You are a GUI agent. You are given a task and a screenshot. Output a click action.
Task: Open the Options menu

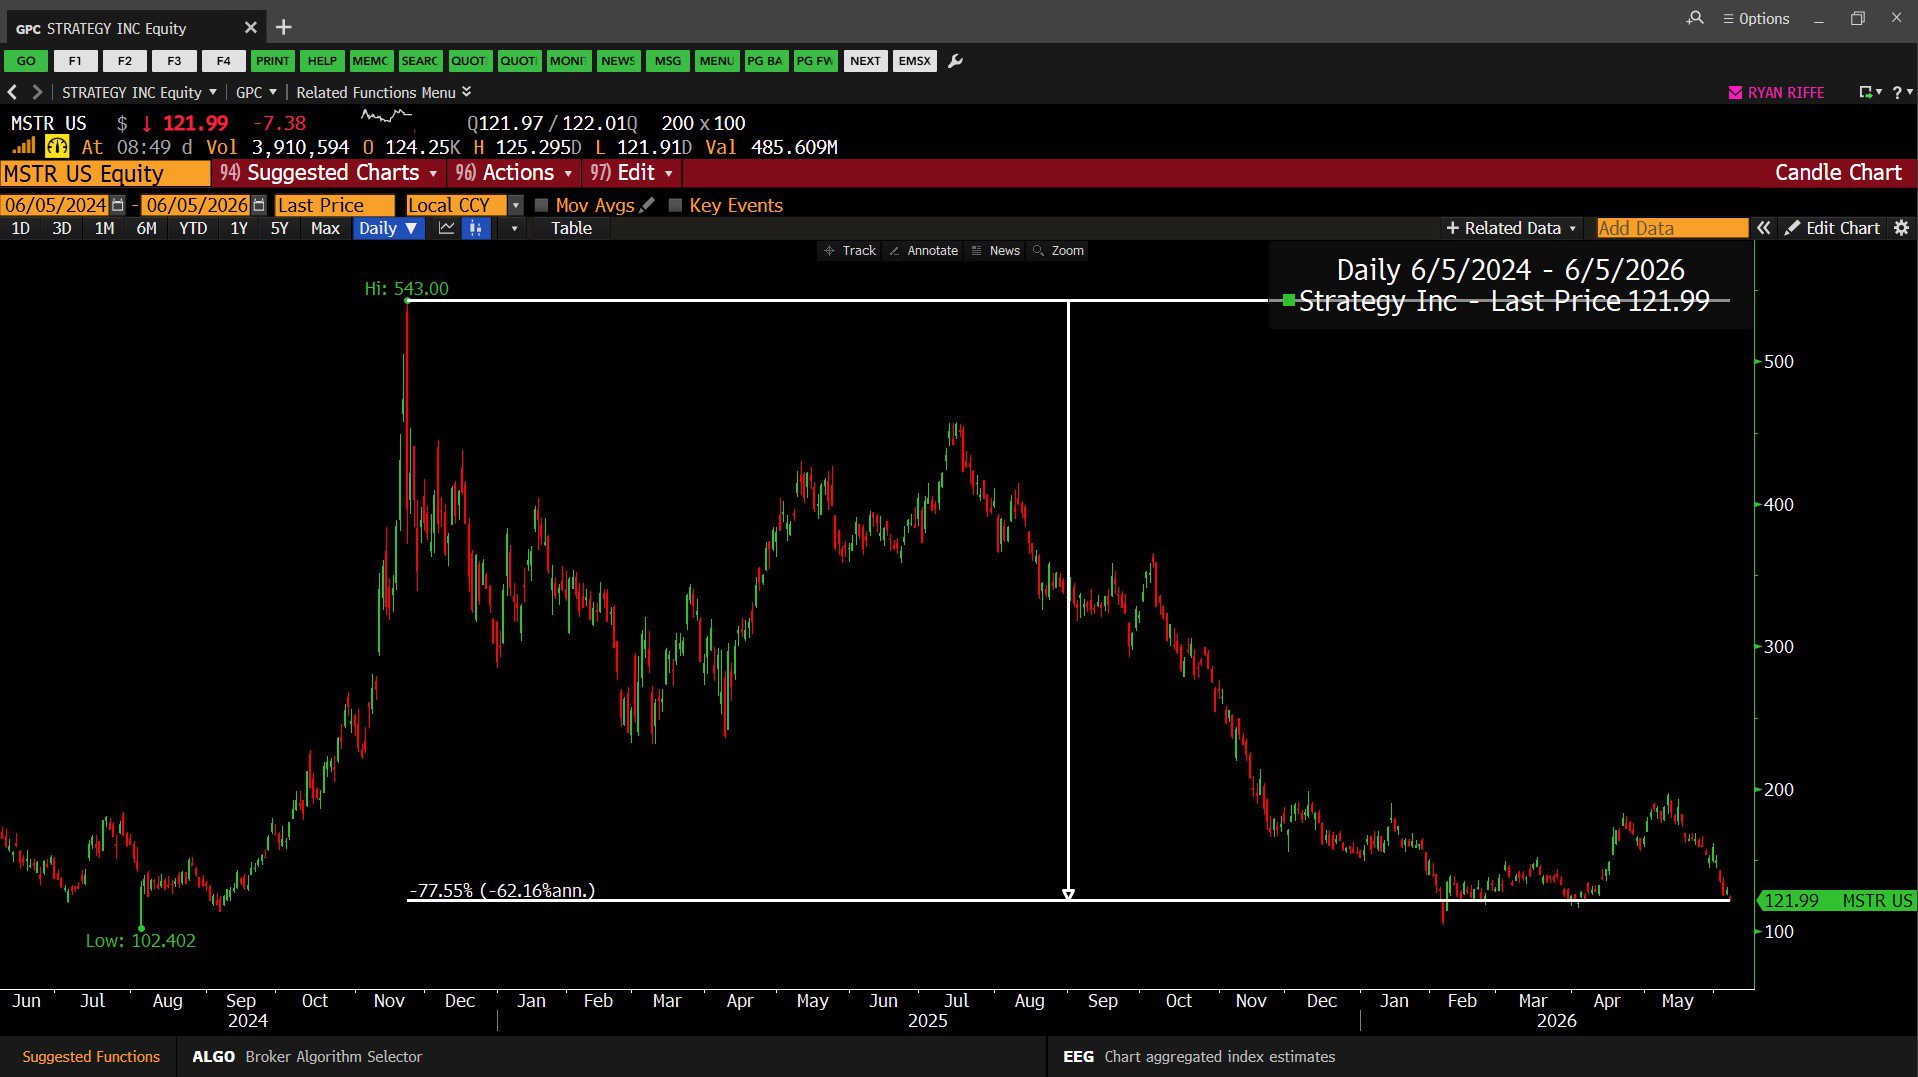click(1756, 18)
